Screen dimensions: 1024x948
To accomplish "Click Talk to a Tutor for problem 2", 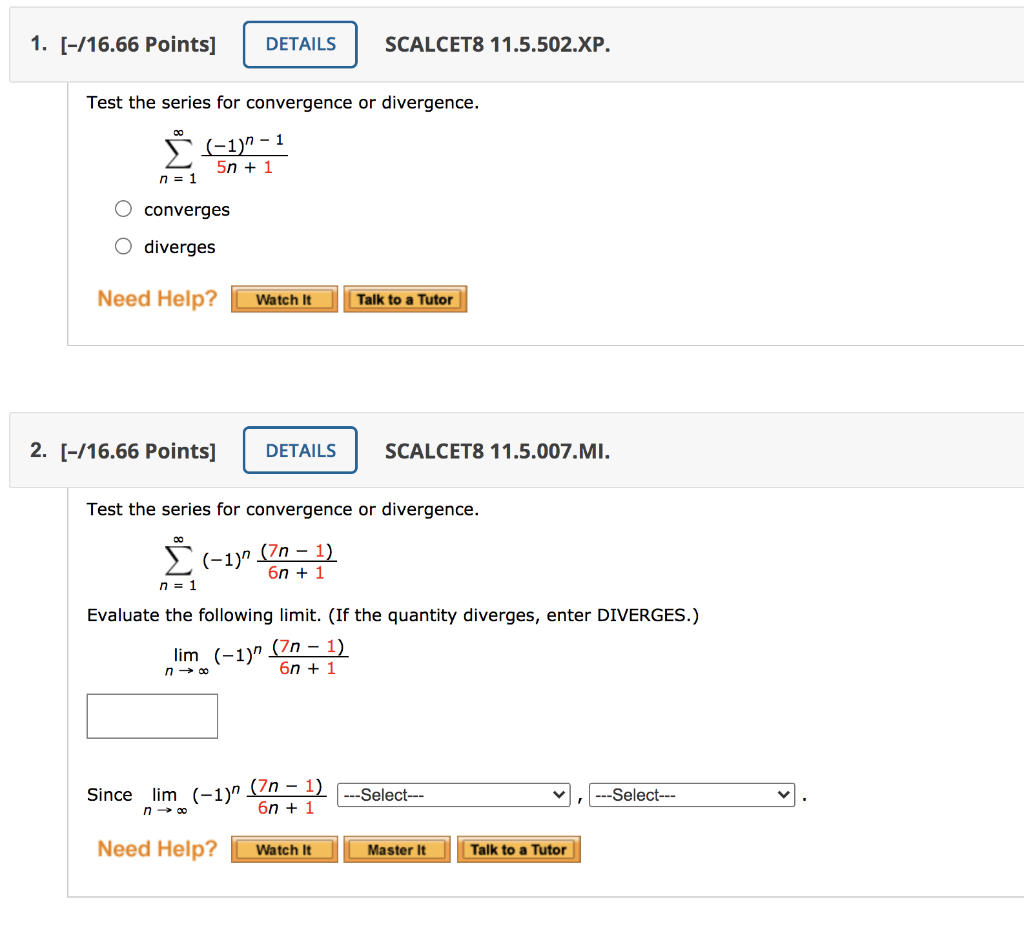I will [x=518, y=849].
